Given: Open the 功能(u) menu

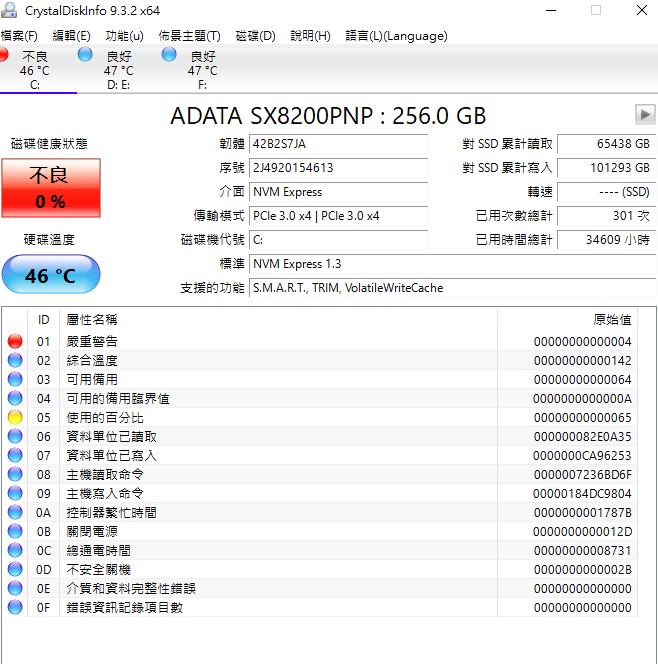Looking at the screenshot, I should 124,36.
